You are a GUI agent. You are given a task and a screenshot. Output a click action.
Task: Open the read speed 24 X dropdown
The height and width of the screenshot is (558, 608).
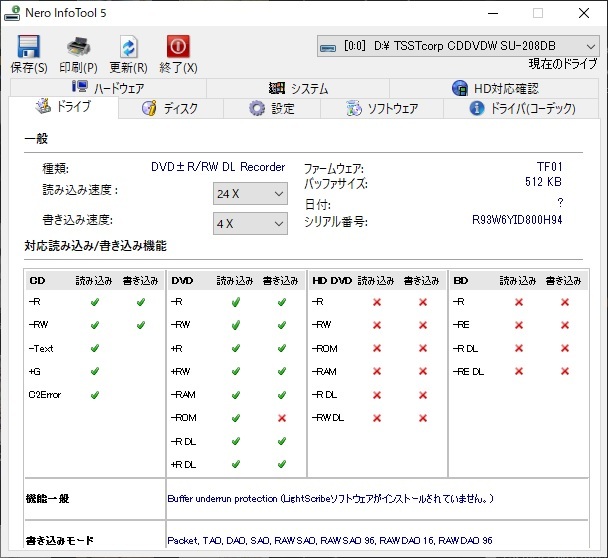pyautogui.click(x=250, y=193)
